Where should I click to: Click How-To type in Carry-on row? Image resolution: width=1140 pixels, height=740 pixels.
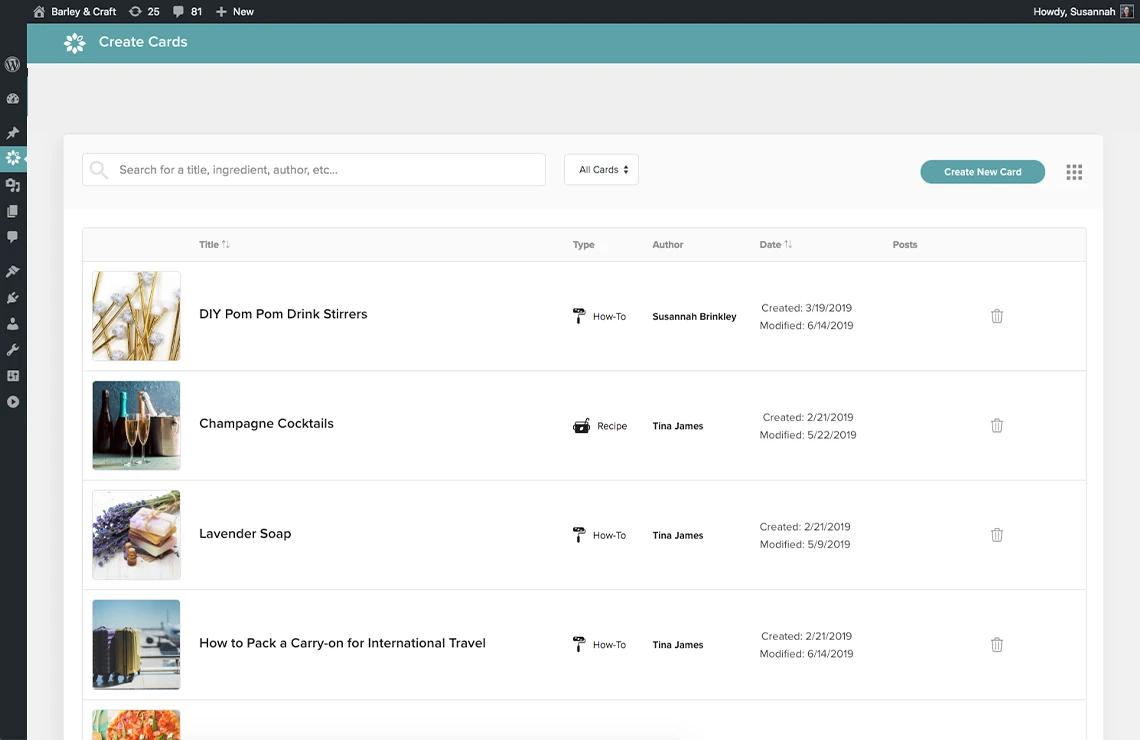(609, 645)
